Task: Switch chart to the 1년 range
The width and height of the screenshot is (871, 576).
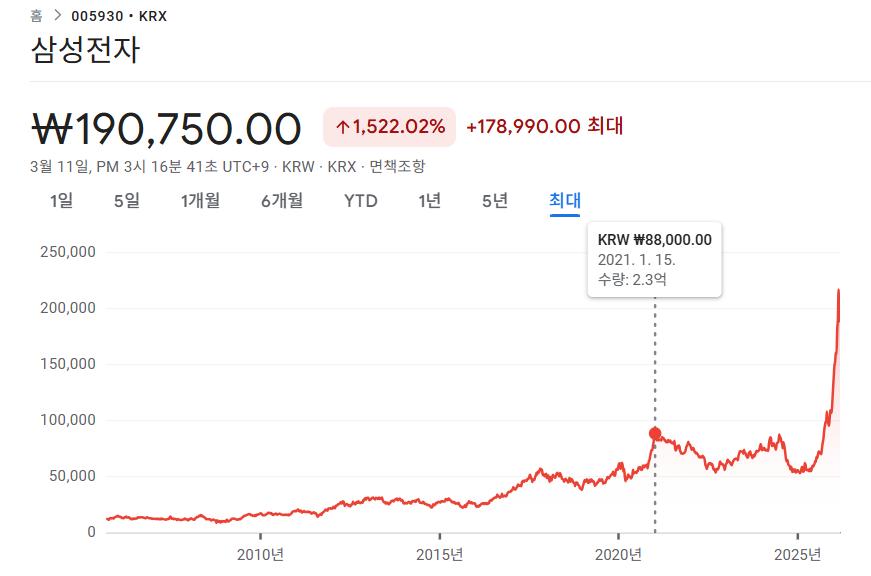Action: (429, 201)
